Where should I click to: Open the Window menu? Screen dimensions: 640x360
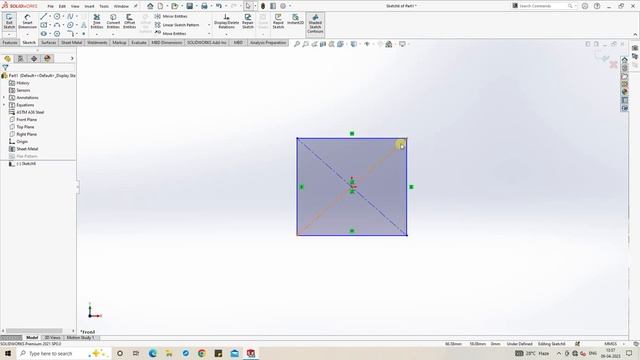tap(121, 7)
